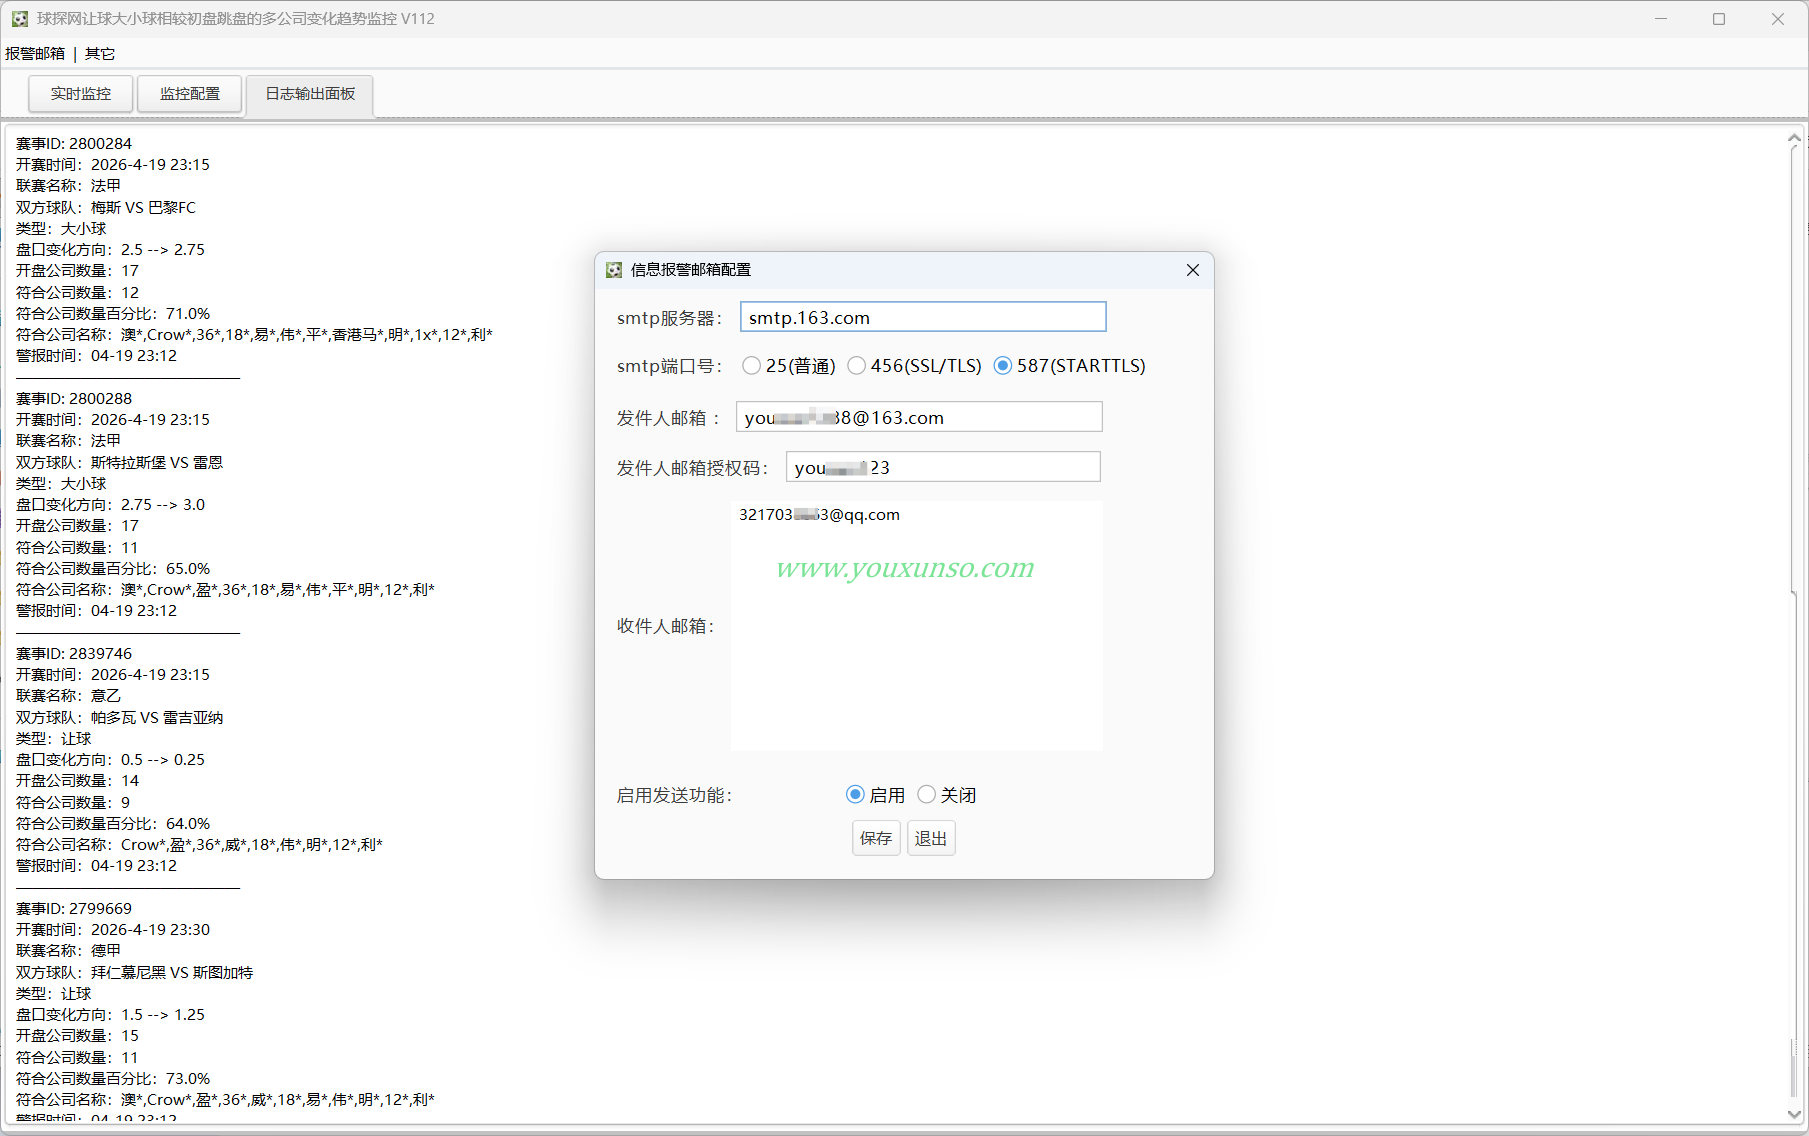Click the main window app icon
Screen dimensions: 1809x1136
[x=19, y=19]
